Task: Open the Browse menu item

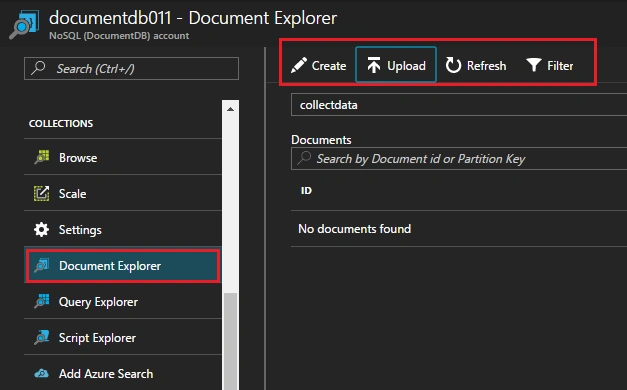Action: coord(123,157)
